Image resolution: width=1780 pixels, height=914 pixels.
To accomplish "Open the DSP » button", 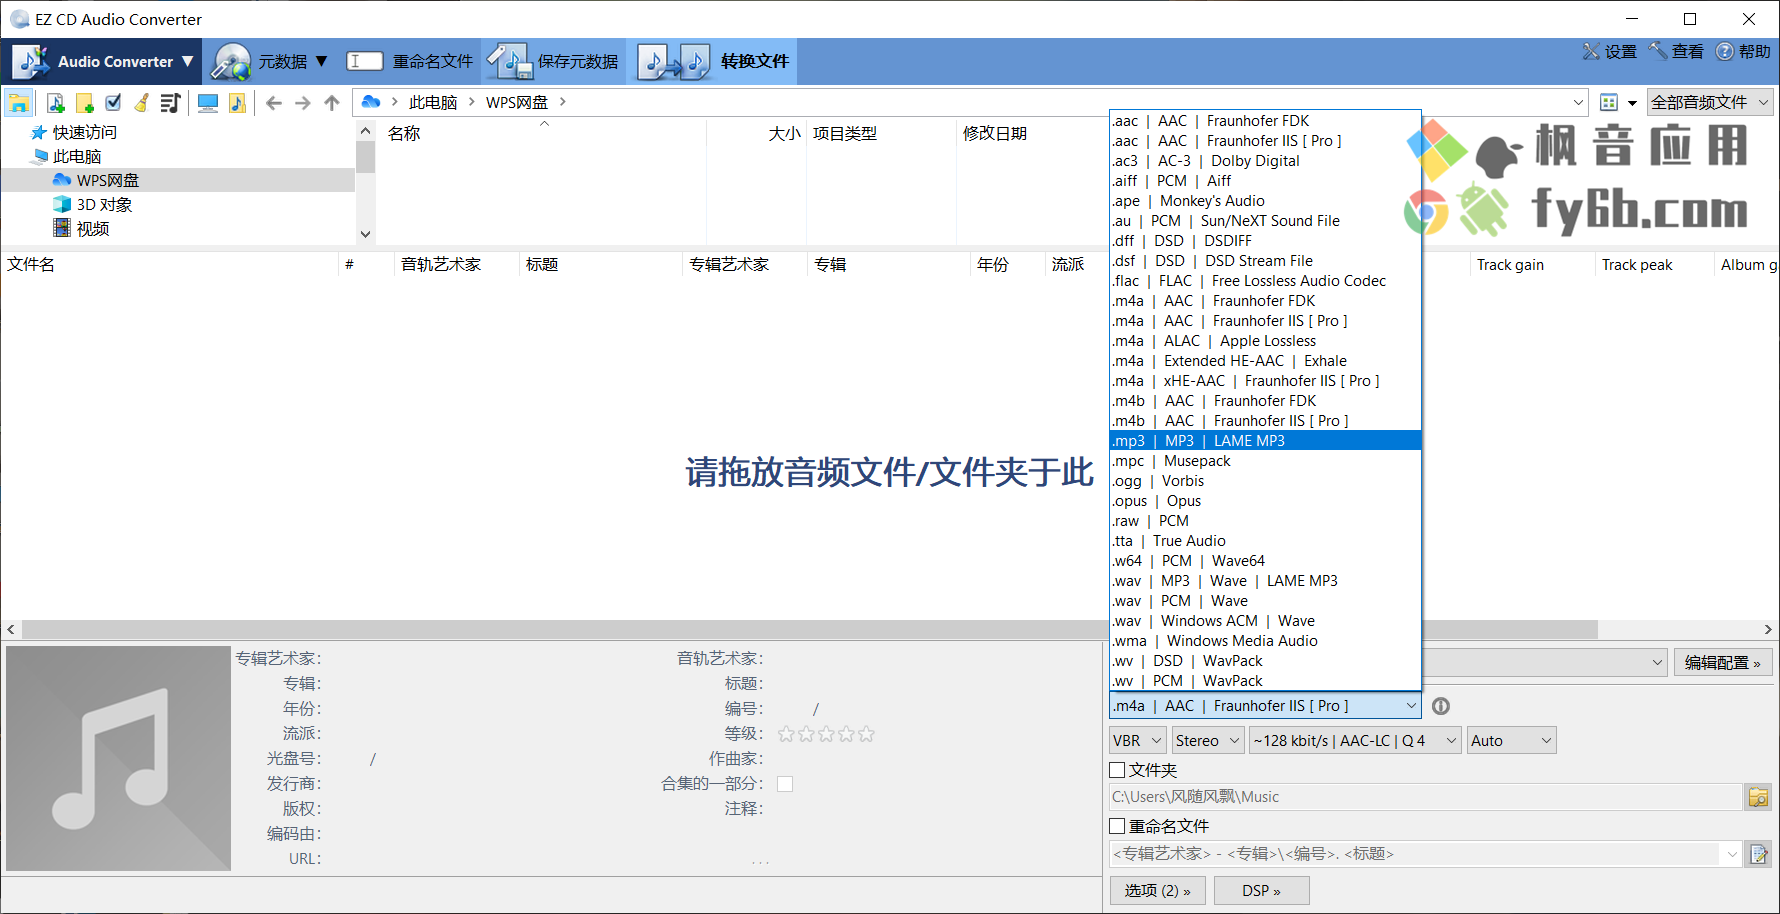I will point(1261,890).
